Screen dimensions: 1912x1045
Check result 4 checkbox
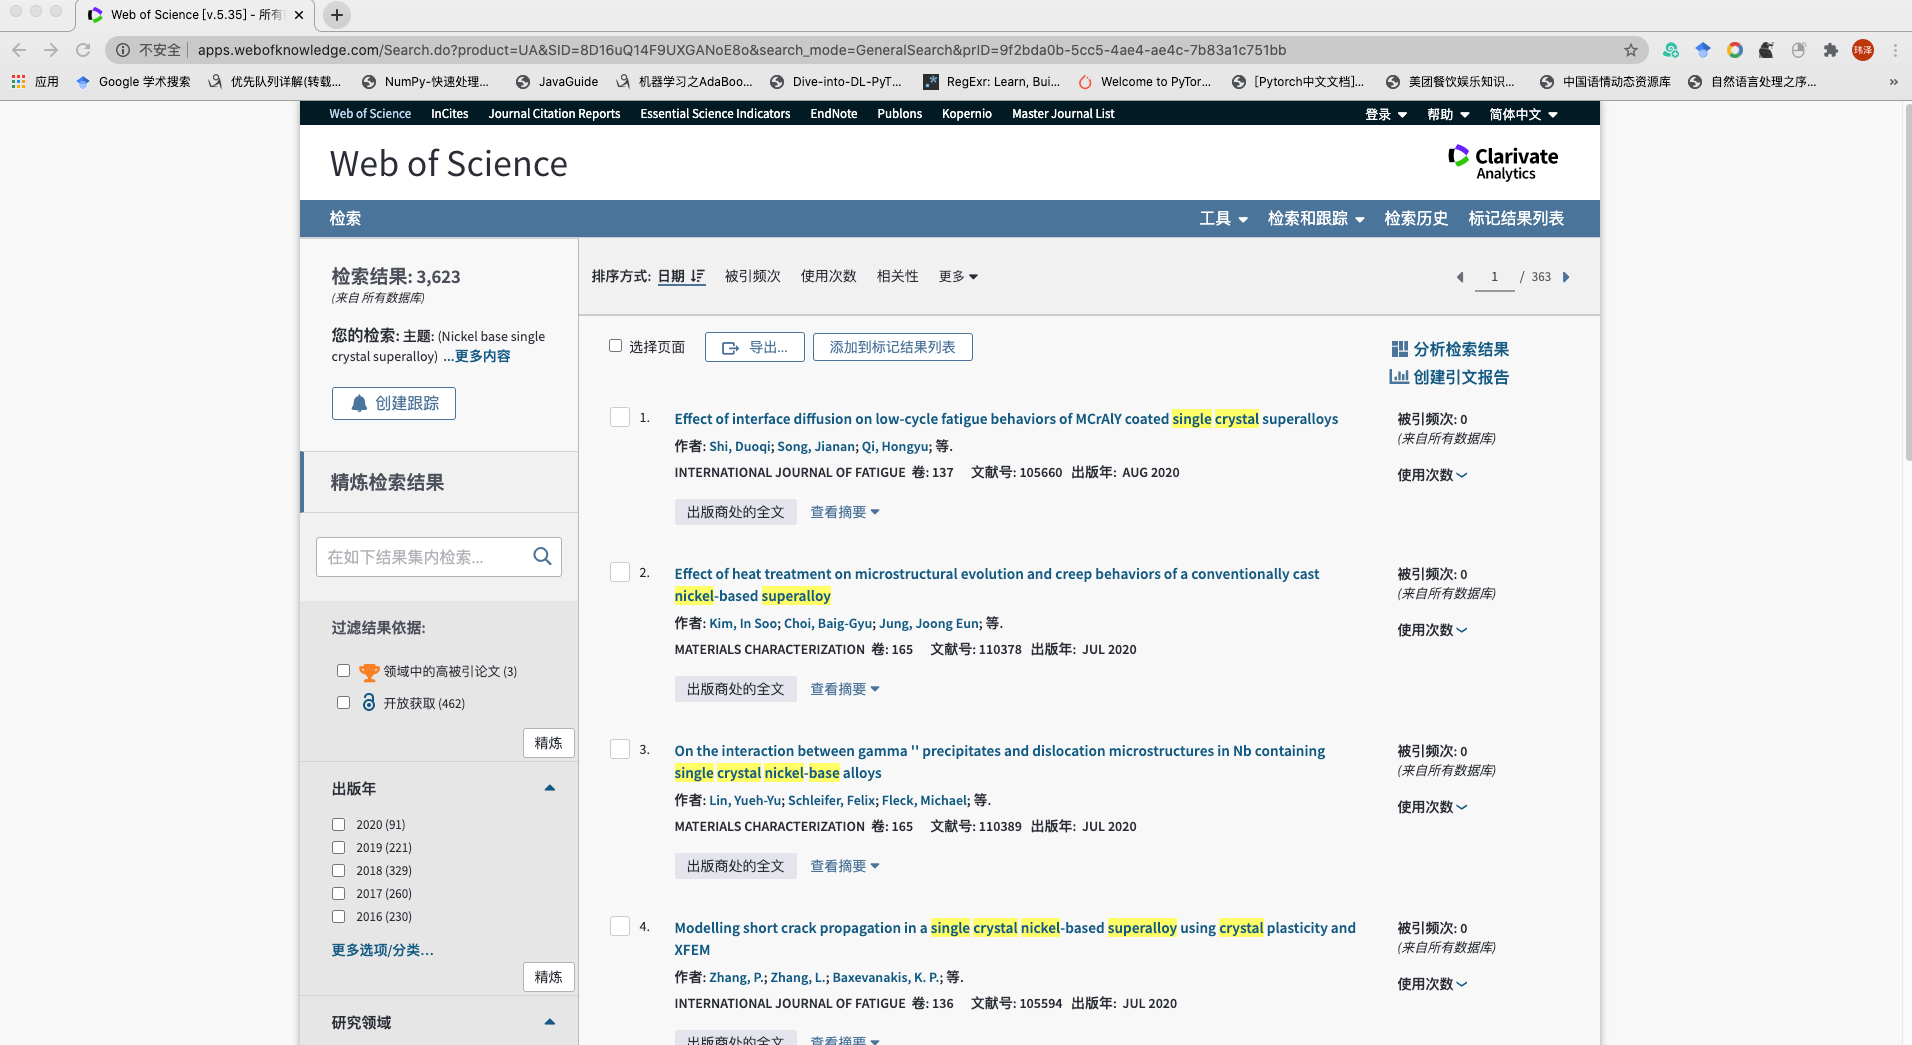620,926
